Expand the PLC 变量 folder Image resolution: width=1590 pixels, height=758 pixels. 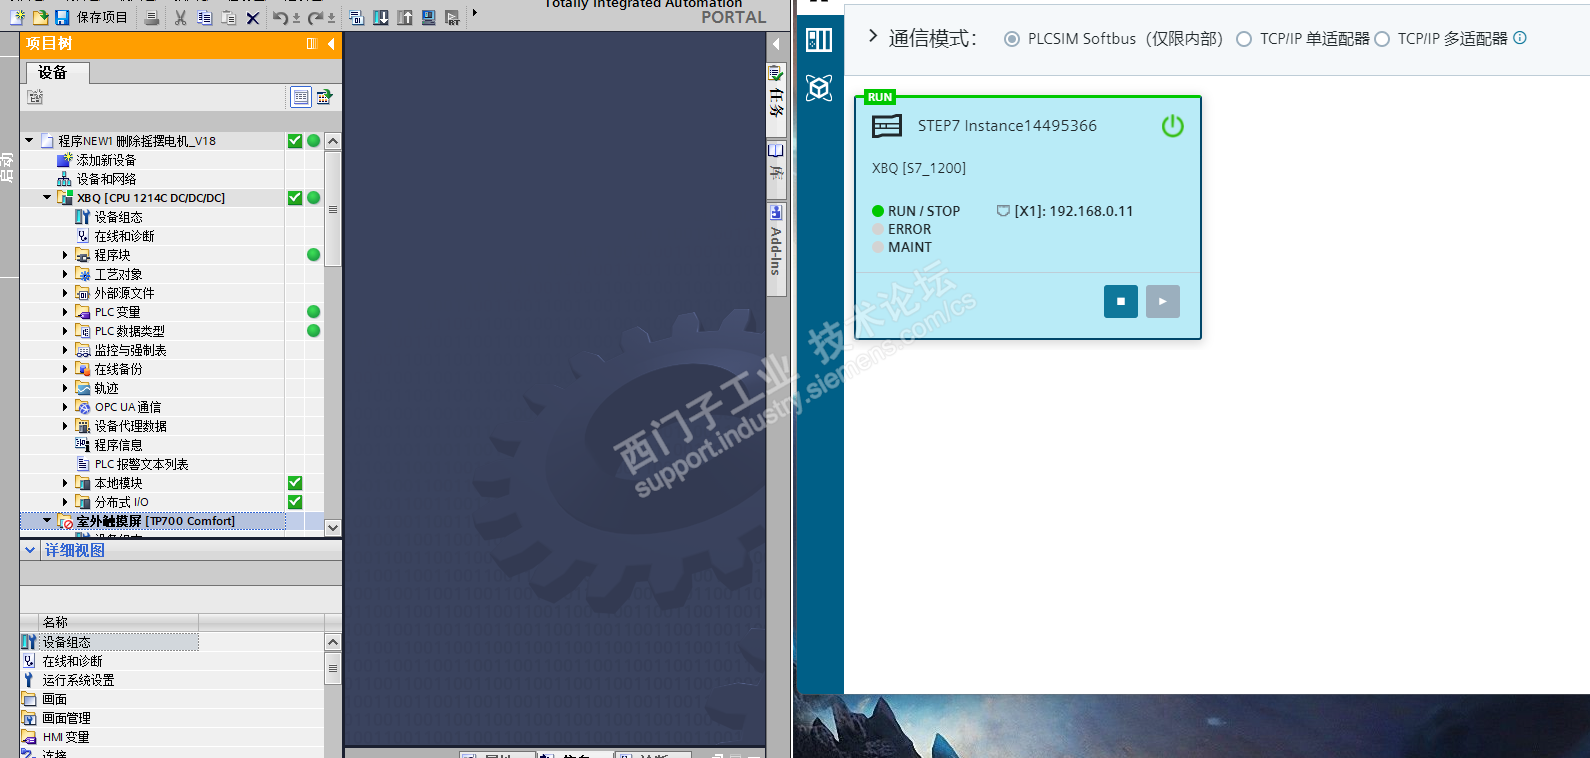(x=65, y=312)
